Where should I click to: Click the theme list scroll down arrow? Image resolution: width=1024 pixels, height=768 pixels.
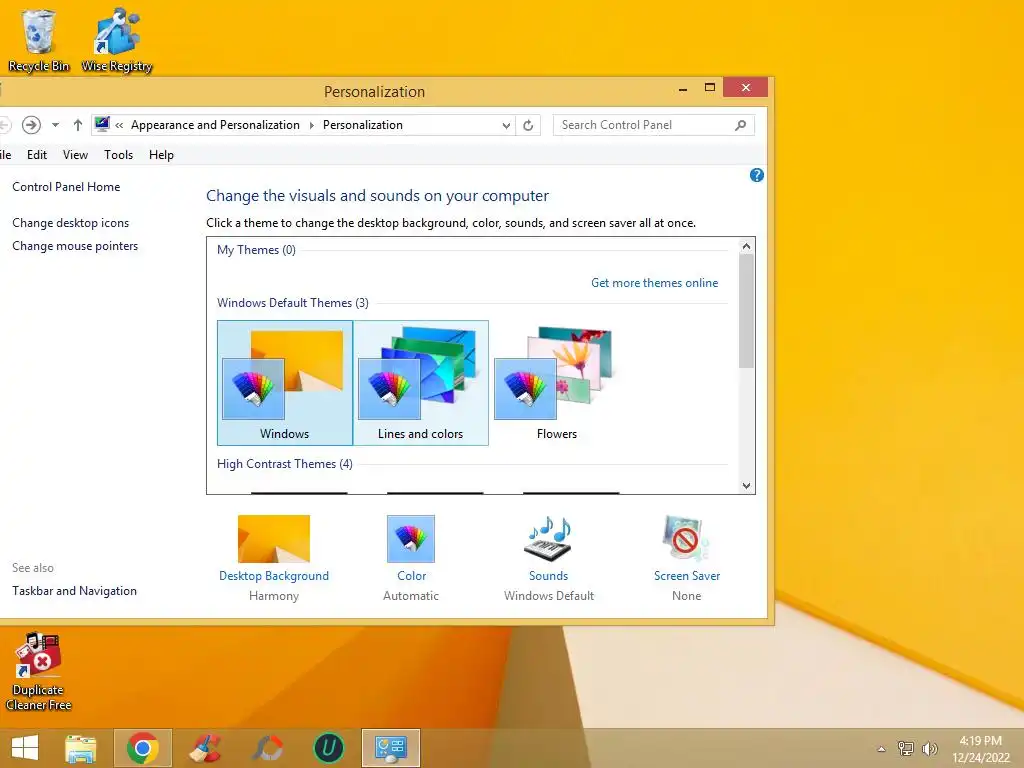[x=746, y=486]
